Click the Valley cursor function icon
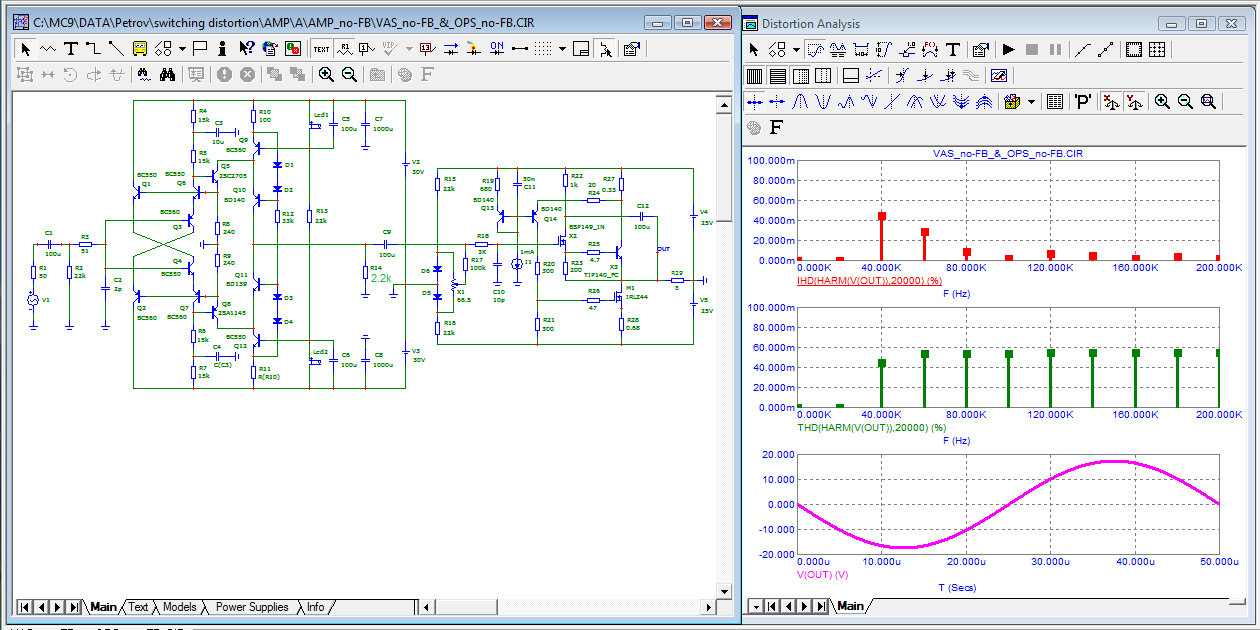The height and width of the screenshot is (630, 1260). [x=823, y=101]
